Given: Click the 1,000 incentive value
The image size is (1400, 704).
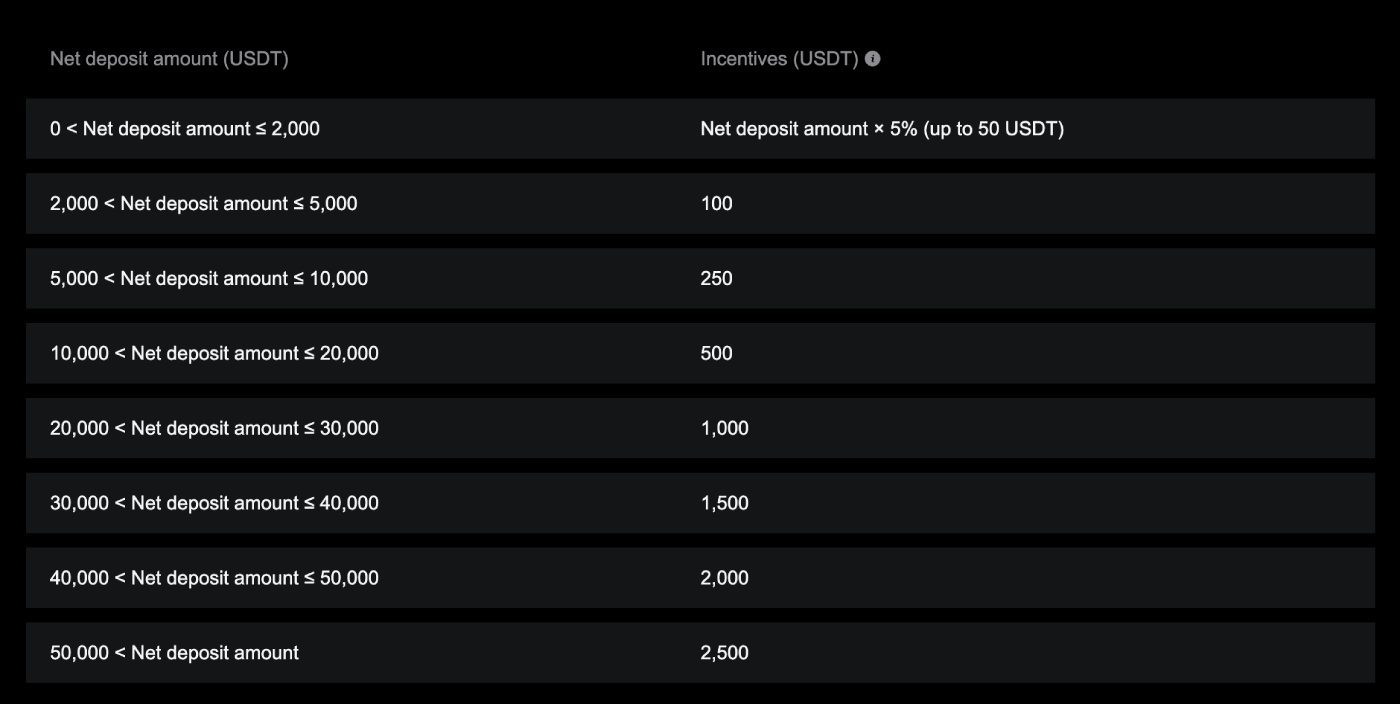Looking at the screenshot, I should pyautogui.click(x=724, y=429).
